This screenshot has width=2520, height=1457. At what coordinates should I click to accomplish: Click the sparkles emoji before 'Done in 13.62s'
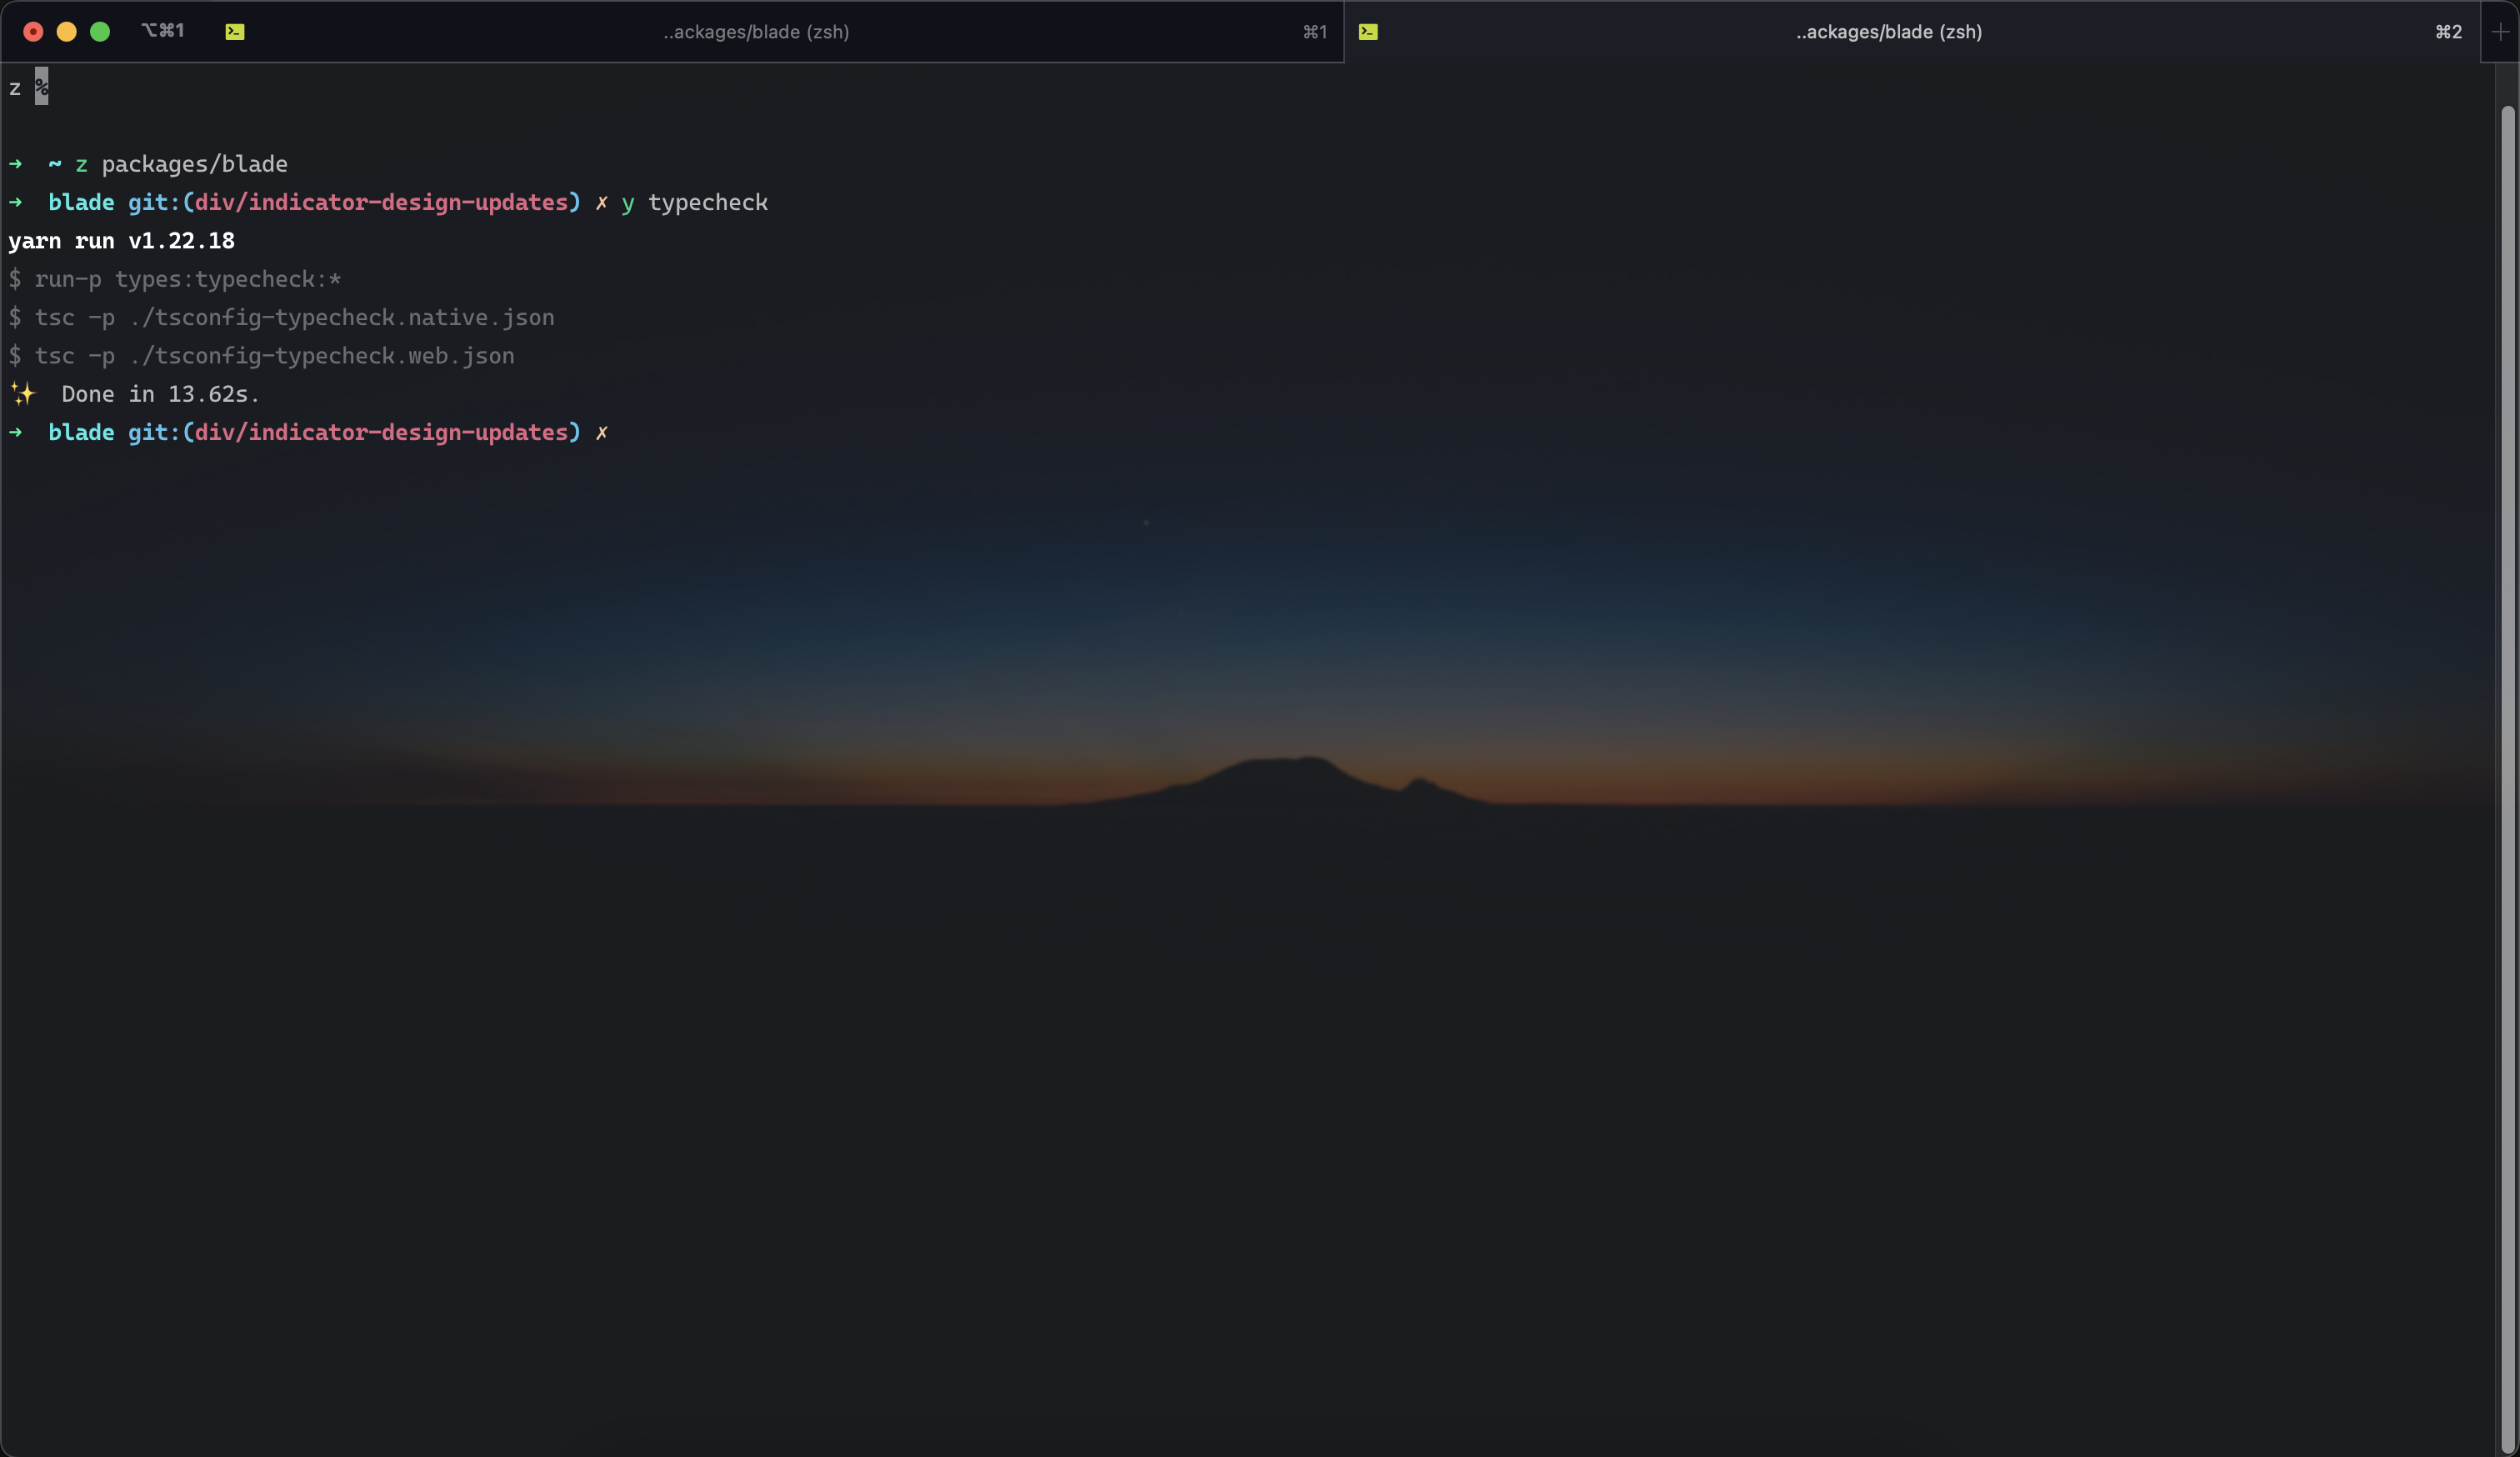[x=23, y=394]
